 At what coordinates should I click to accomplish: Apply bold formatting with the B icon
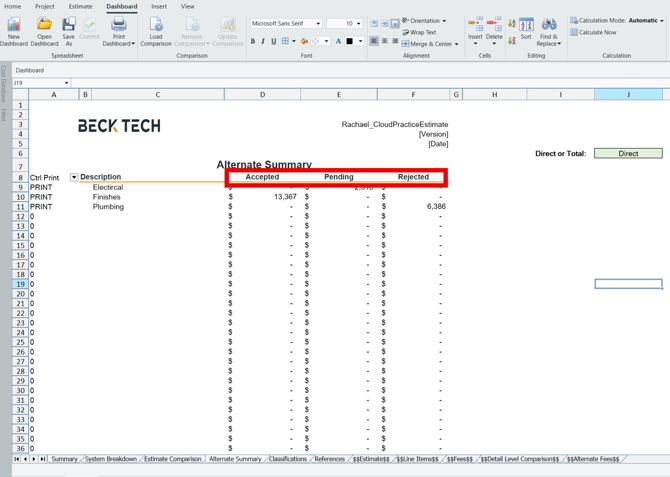(x=253, y=42)
